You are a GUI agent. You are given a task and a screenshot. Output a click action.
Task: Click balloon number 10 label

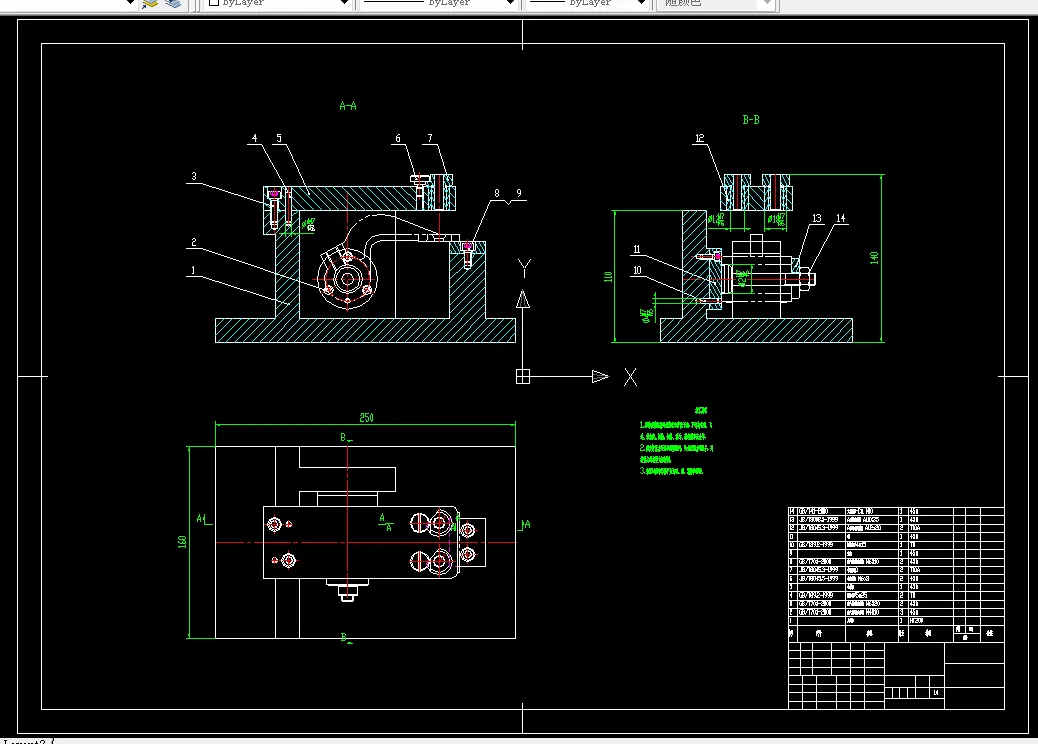pos(637,270)
